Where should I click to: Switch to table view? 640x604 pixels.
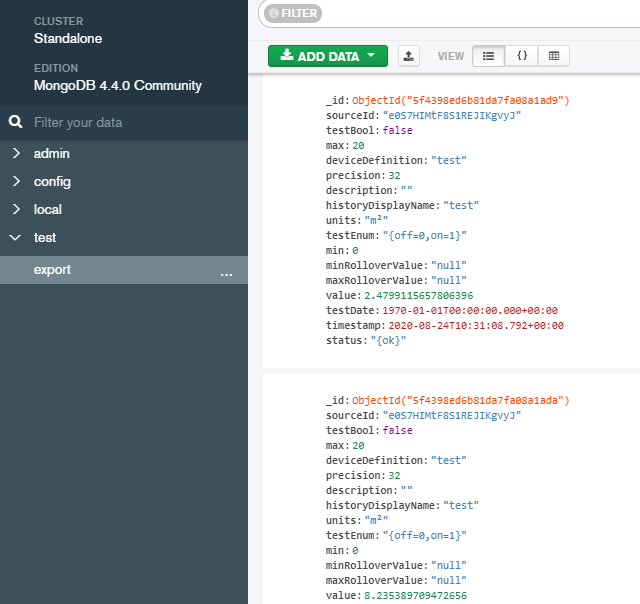tap(554, 56)
